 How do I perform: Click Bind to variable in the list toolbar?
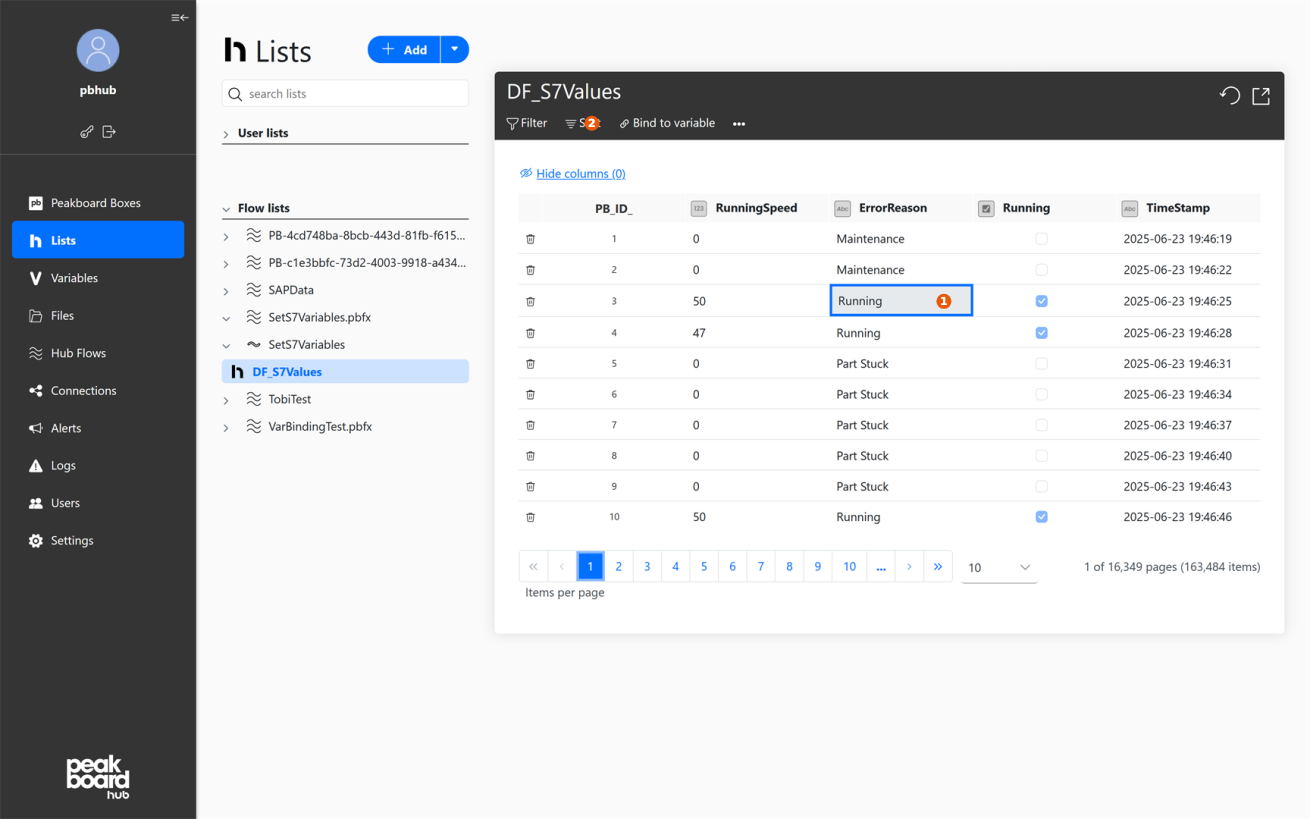coord(666,123)
